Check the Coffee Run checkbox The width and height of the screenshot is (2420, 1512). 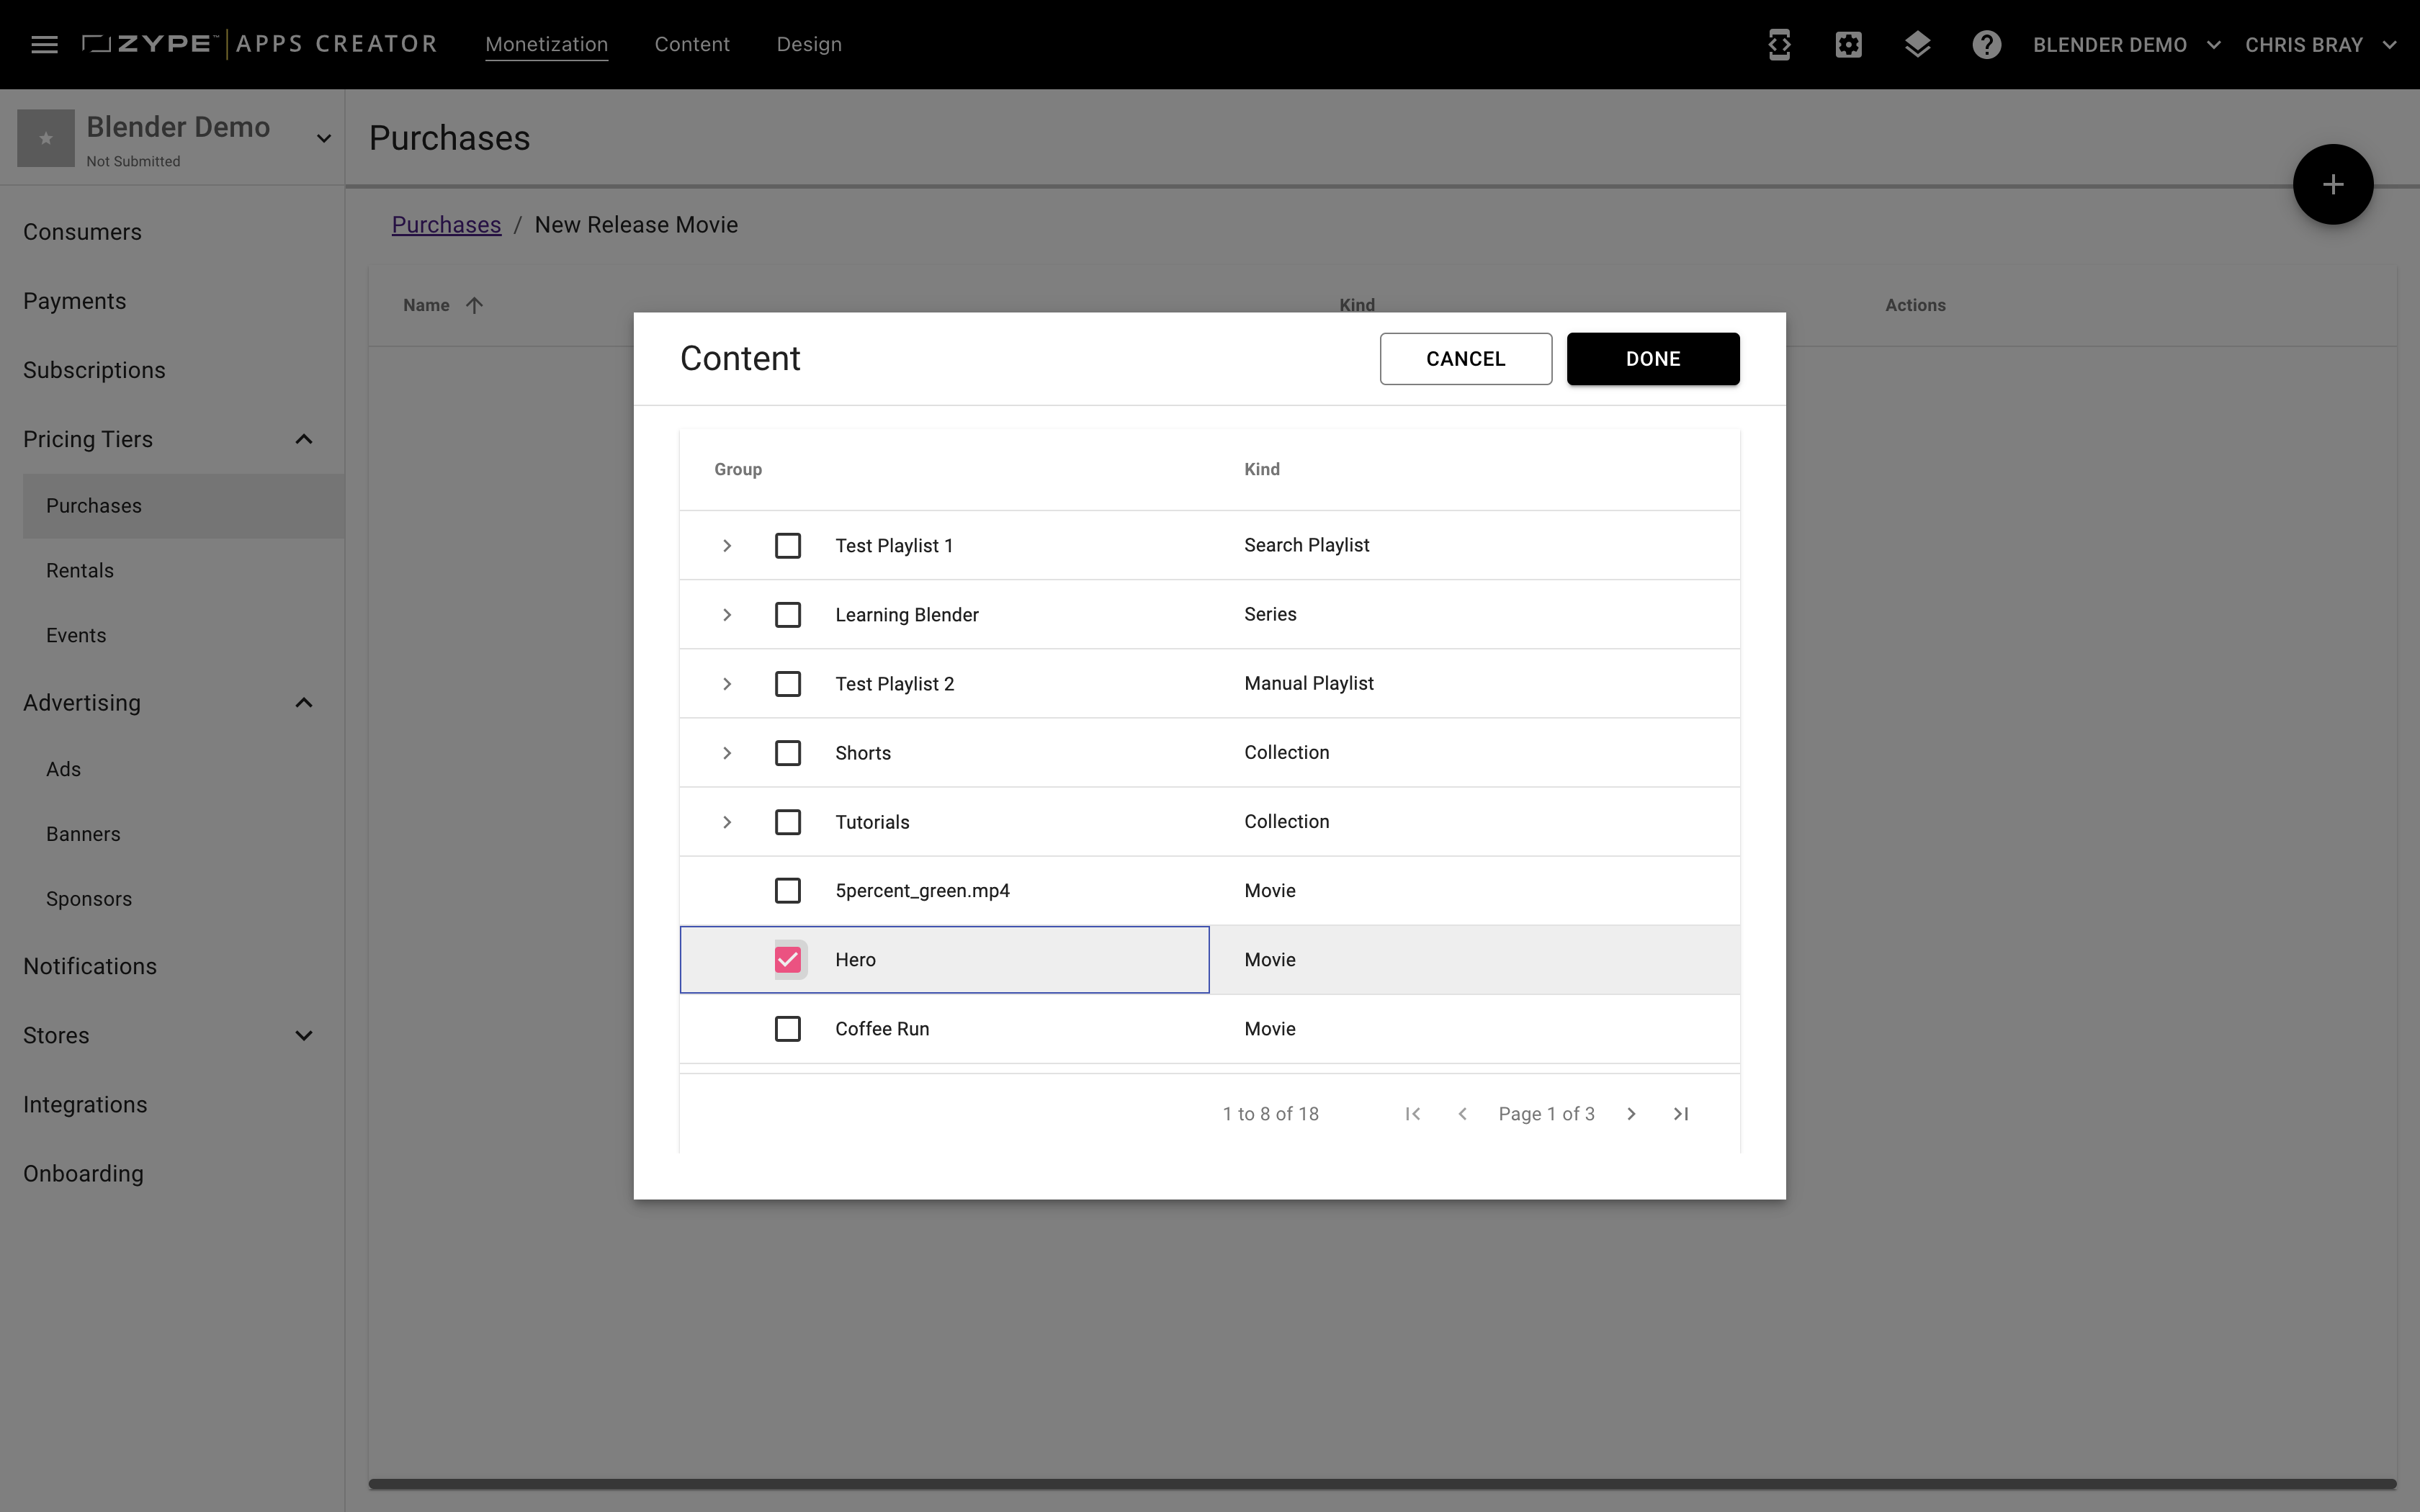(788, 1028)
